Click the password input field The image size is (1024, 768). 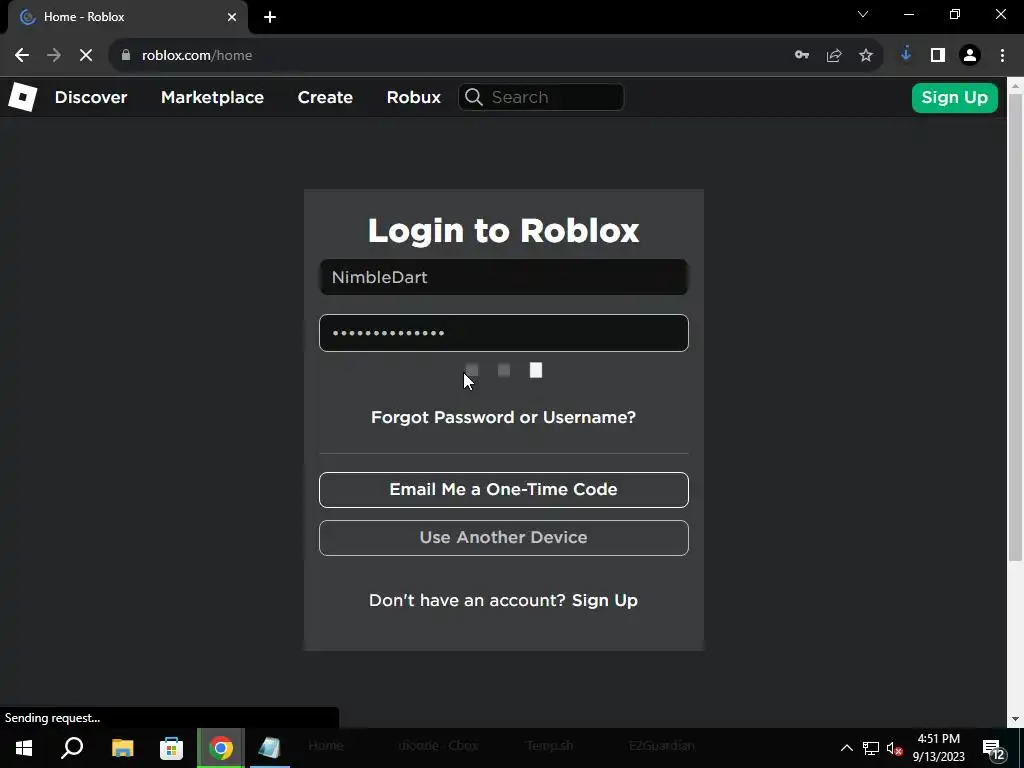(x=504, y=333)
